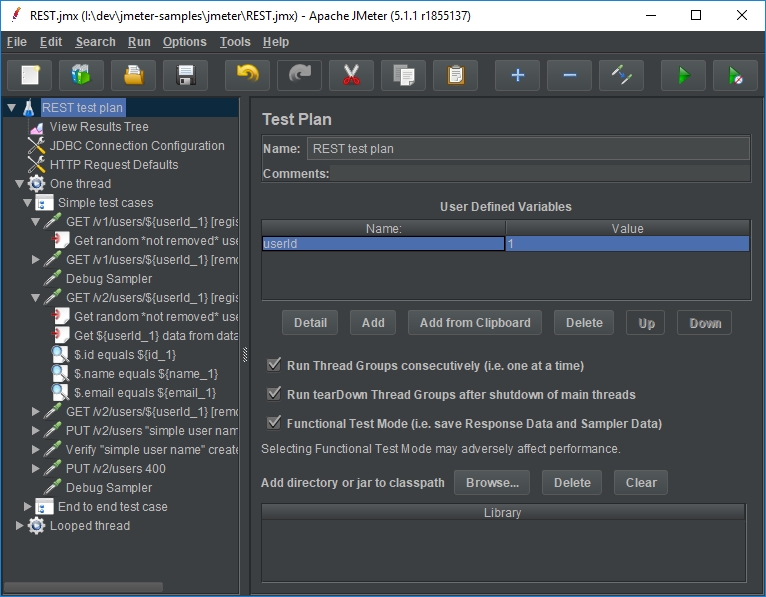Click the Undo arrow icon

point(247,76)
